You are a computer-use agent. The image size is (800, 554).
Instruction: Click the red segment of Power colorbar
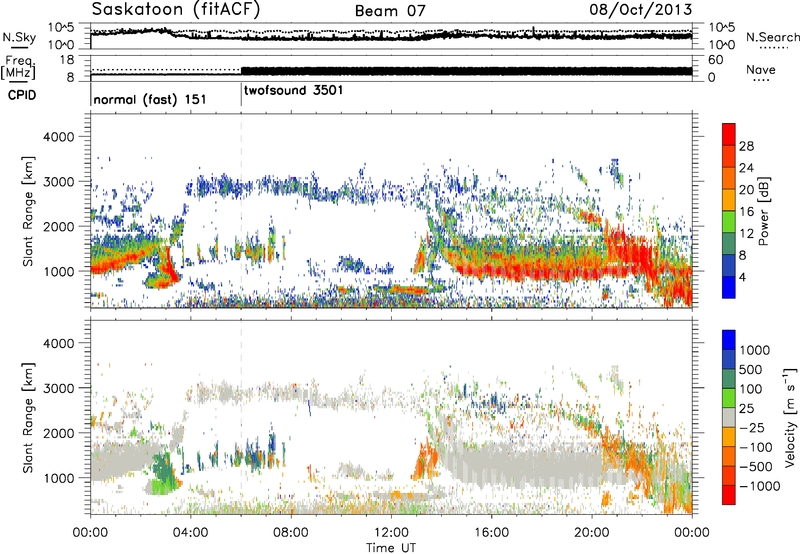tap(729, 135)
